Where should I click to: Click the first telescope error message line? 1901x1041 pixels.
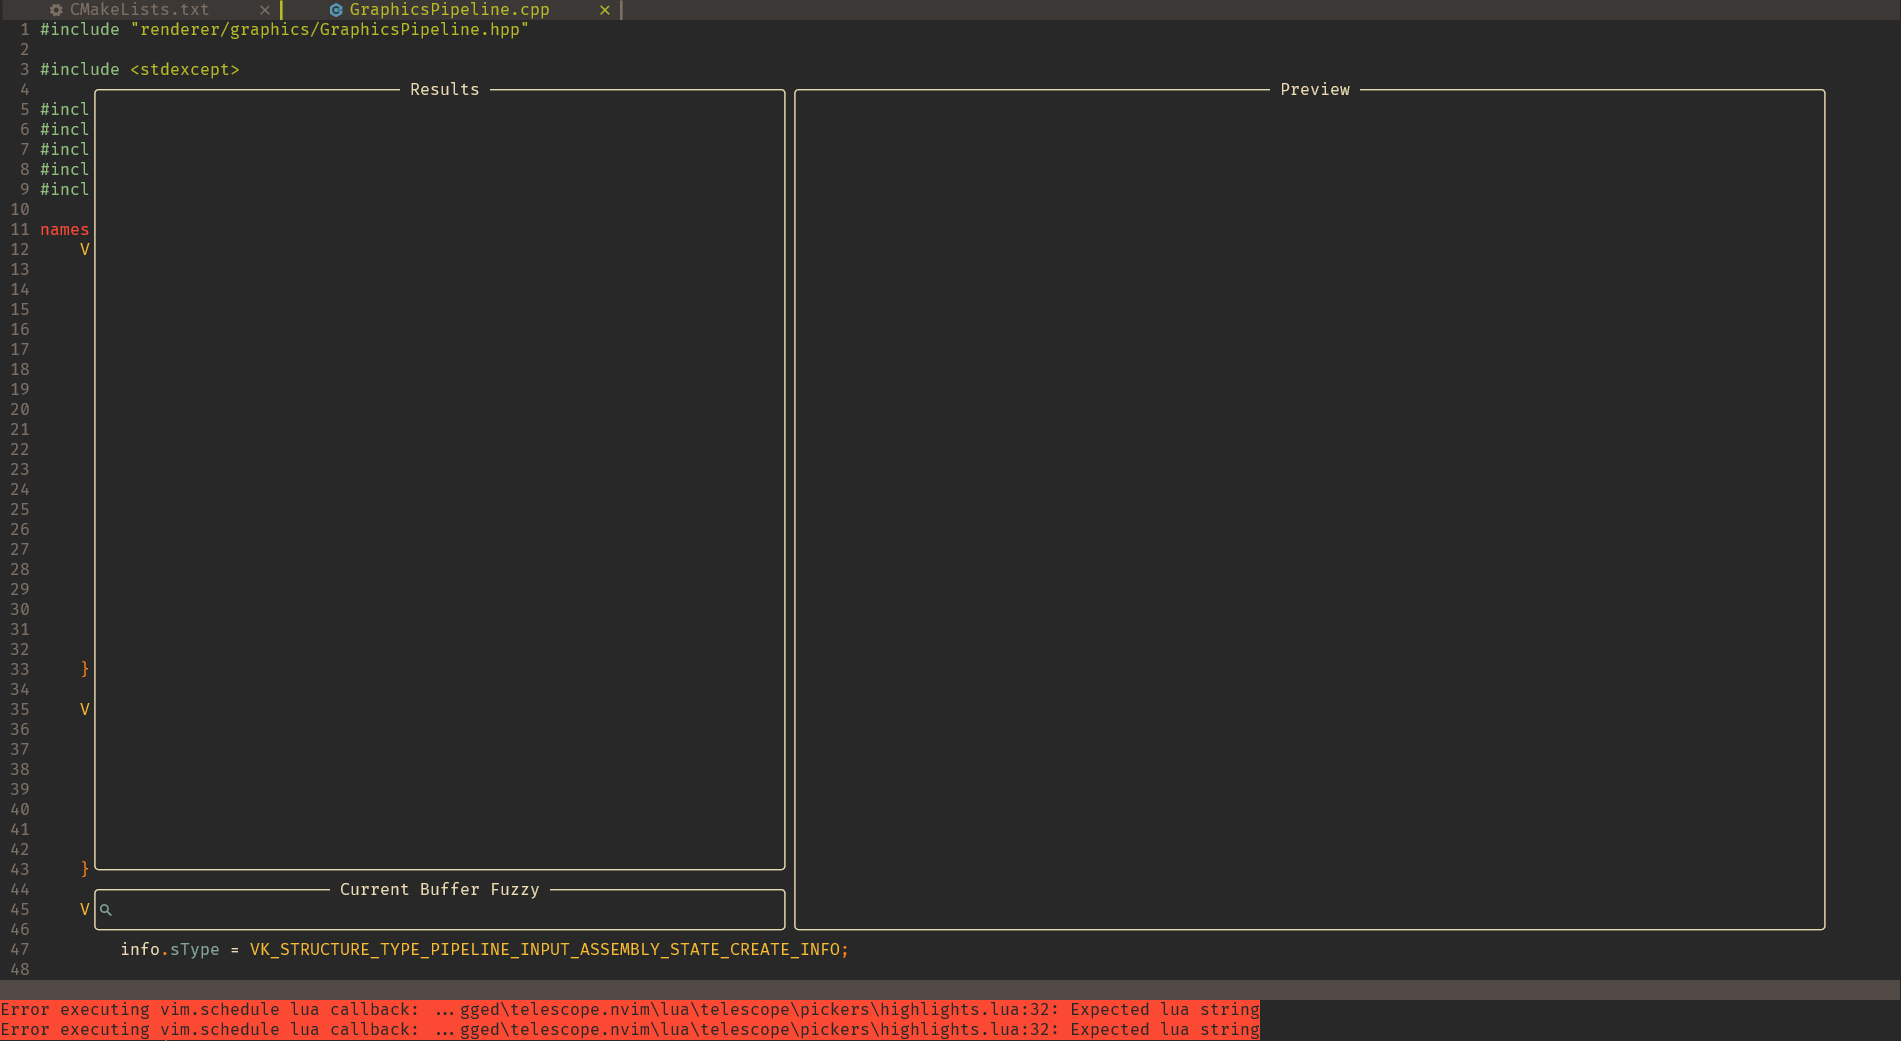(x=630, y=1010)
